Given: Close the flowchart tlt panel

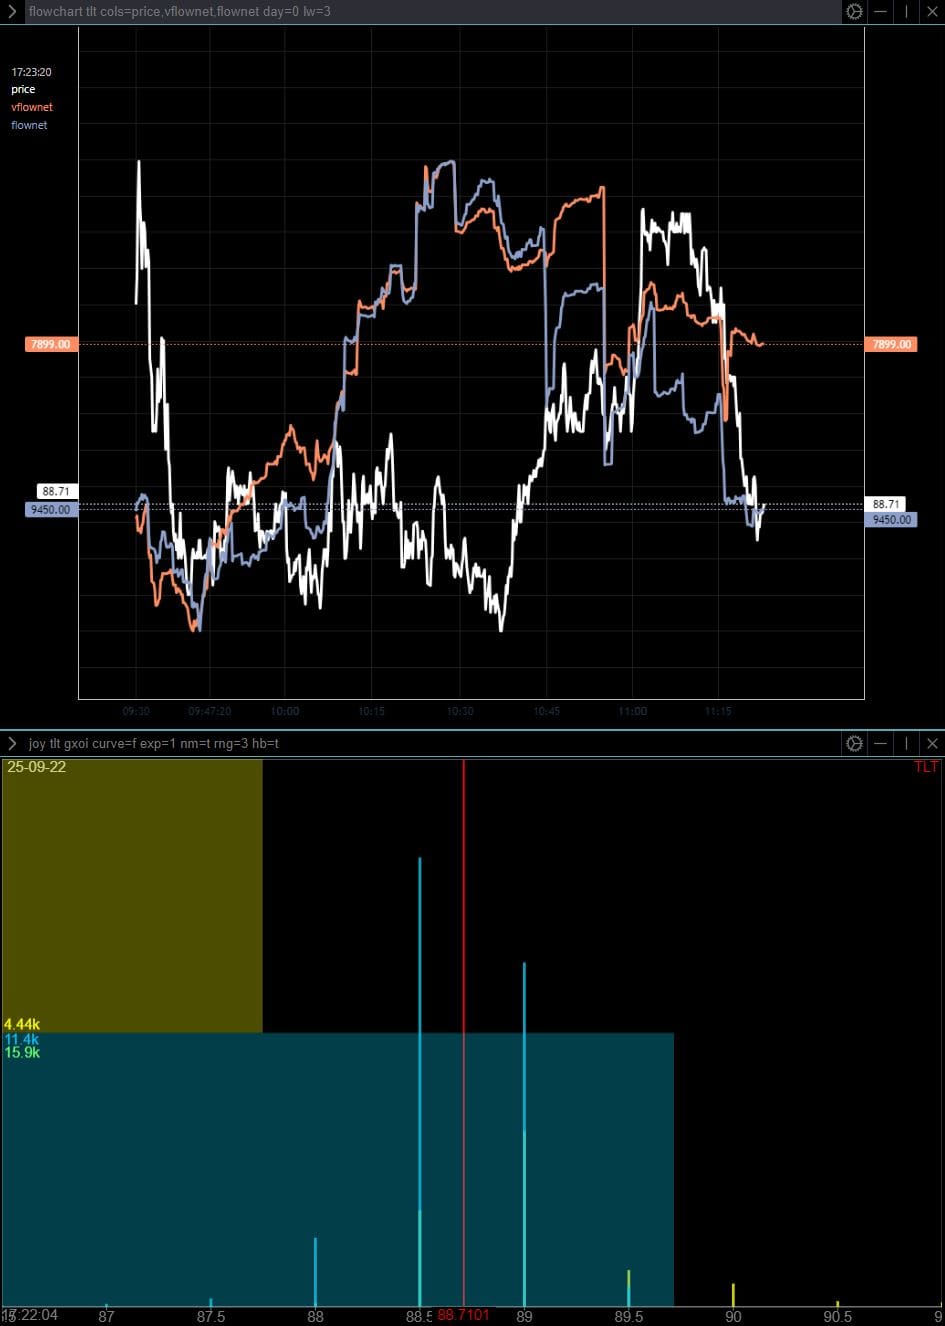Looking at the screenshot, I should 932,12.
